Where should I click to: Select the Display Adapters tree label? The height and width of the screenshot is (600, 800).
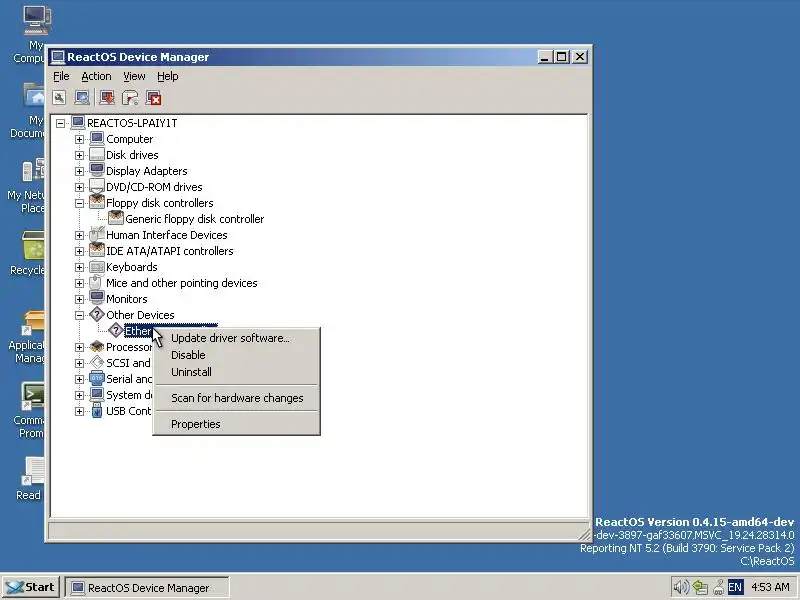point(146,171)
